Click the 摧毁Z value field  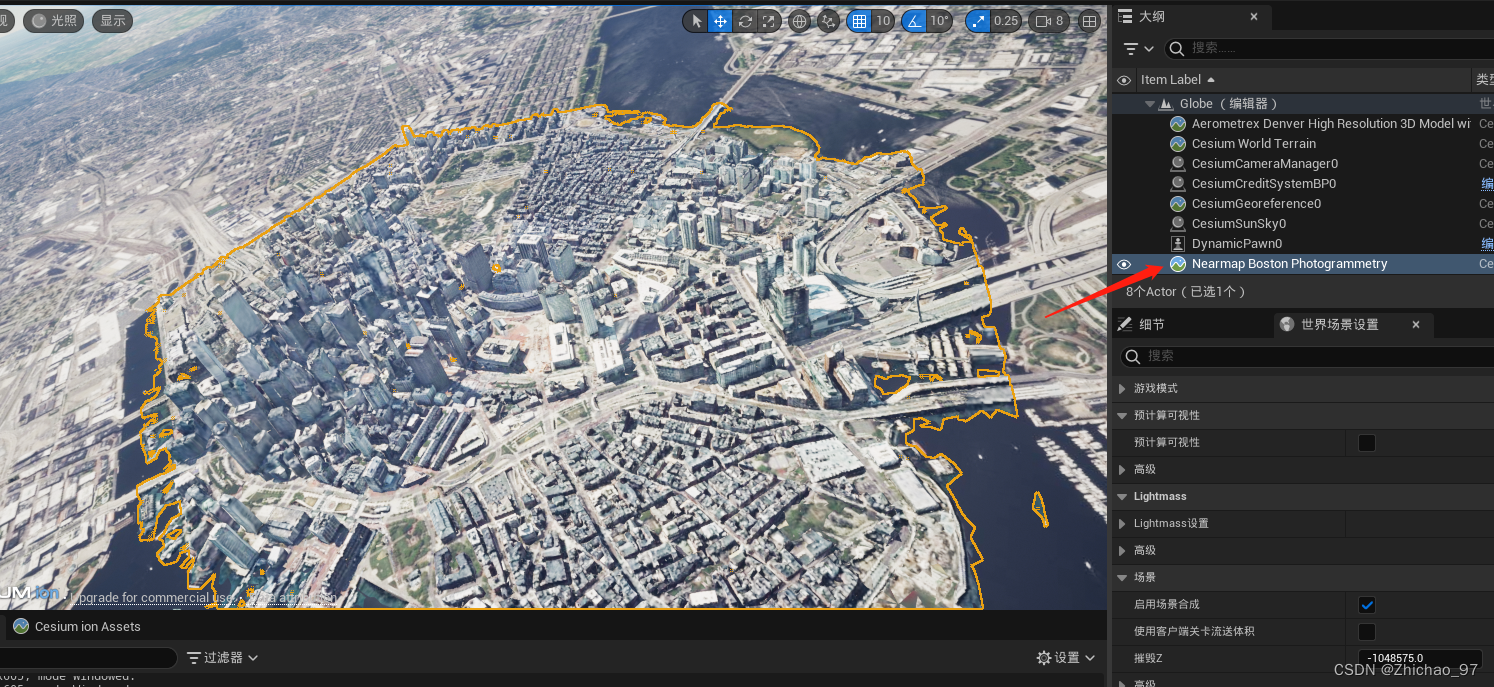(x=1420, y=658)
